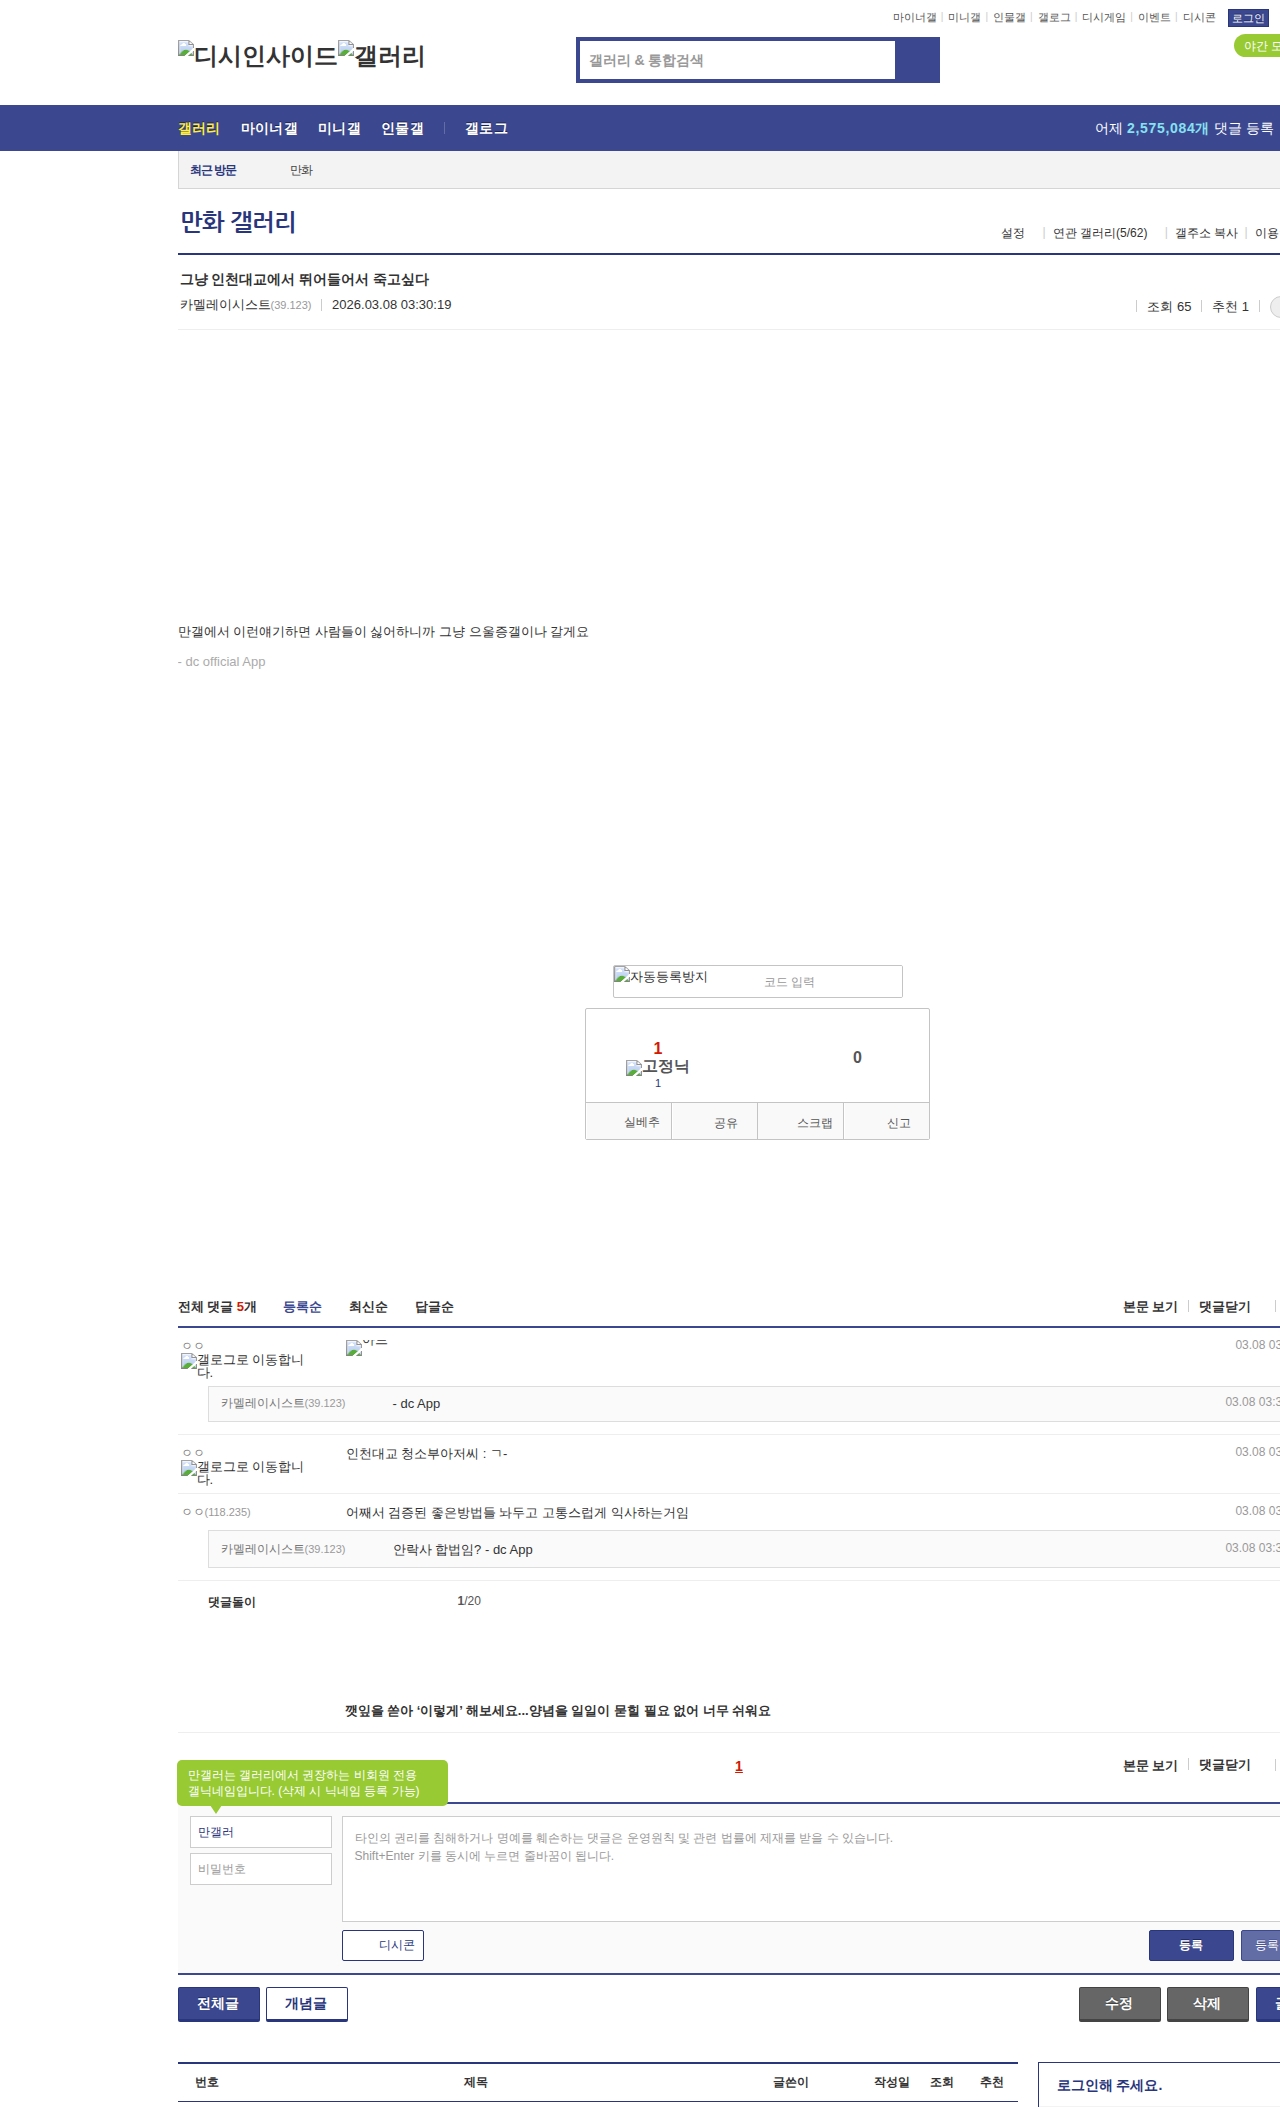
Task: Sort comments by 최신순
Action: coord(368,1307)
